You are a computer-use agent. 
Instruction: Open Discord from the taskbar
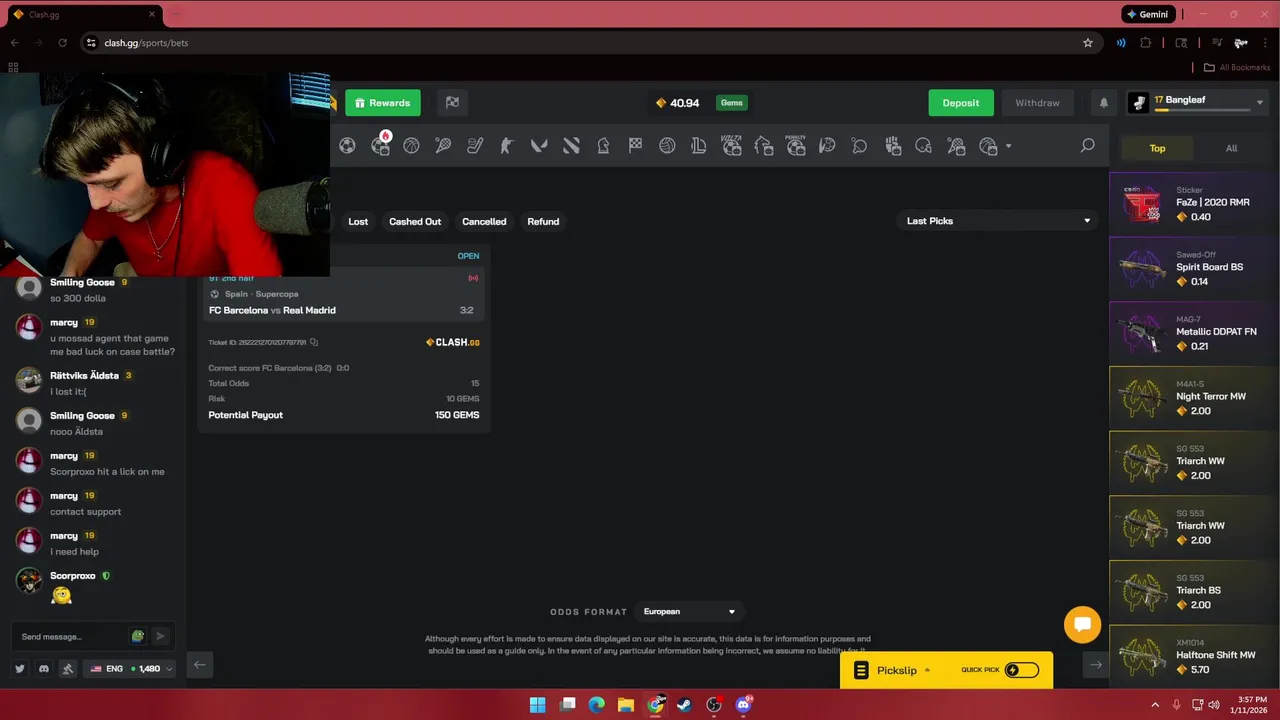(743, 705)
